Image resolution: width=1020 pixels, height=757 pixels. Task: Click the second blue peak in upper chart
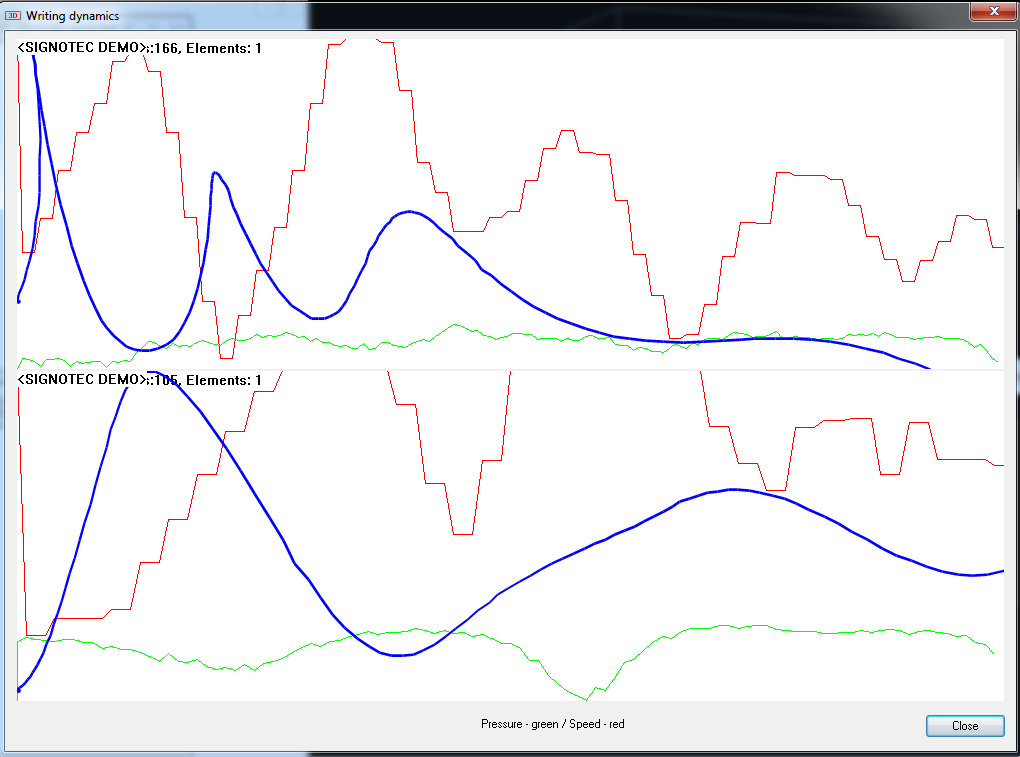(215, 174)
